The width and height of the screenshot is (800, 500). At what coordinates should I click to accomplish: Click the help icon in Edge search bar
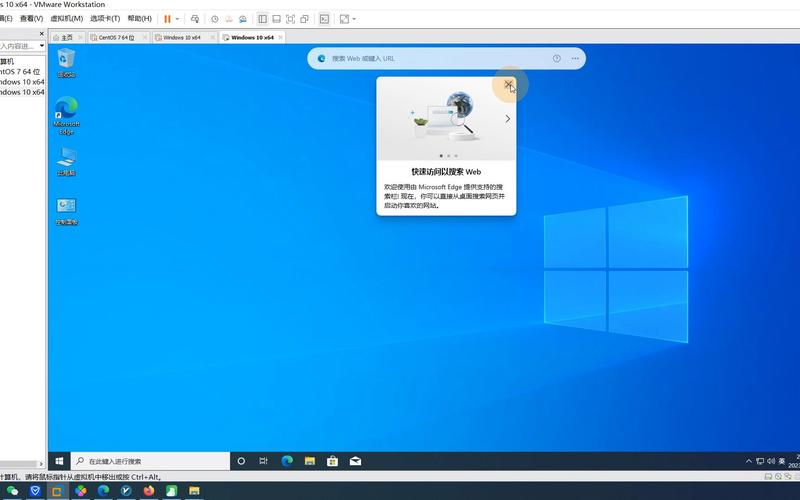(557, 59)
